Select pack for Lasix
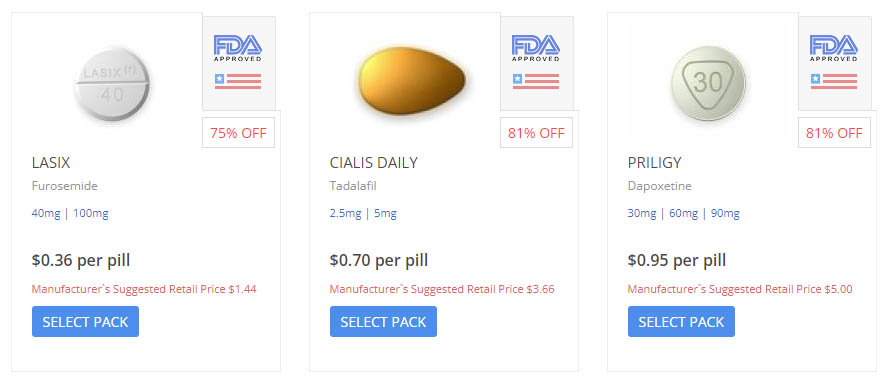888x384 pixels. [x=86, y=322]
